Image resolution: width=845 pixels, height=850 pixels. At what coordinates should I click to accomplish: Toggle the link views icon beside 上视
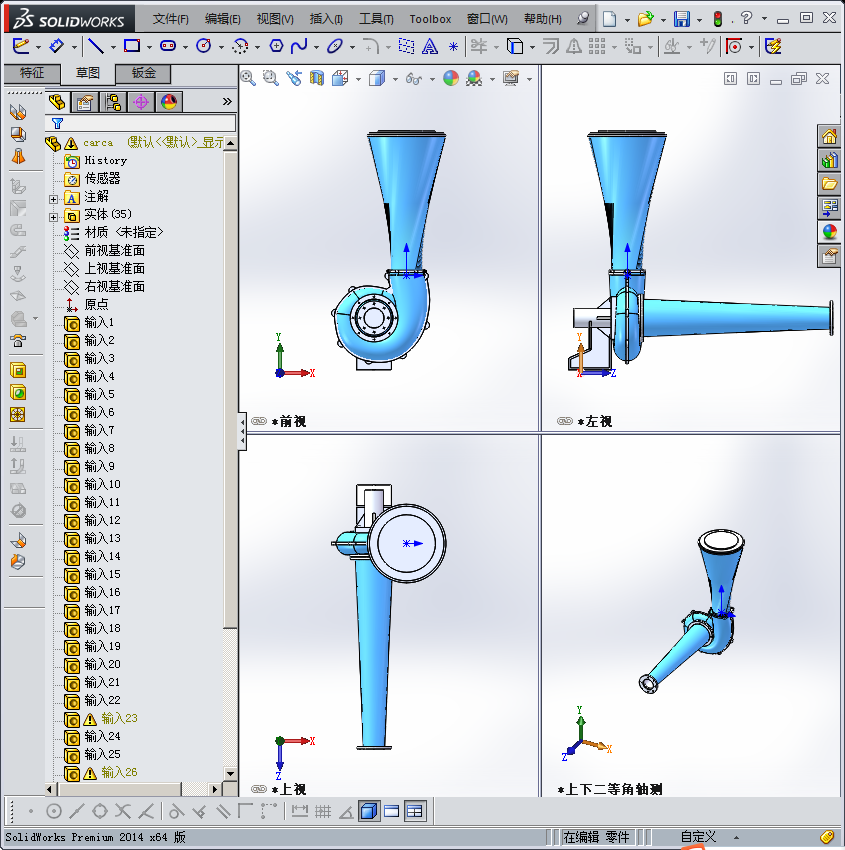(259, 789)
